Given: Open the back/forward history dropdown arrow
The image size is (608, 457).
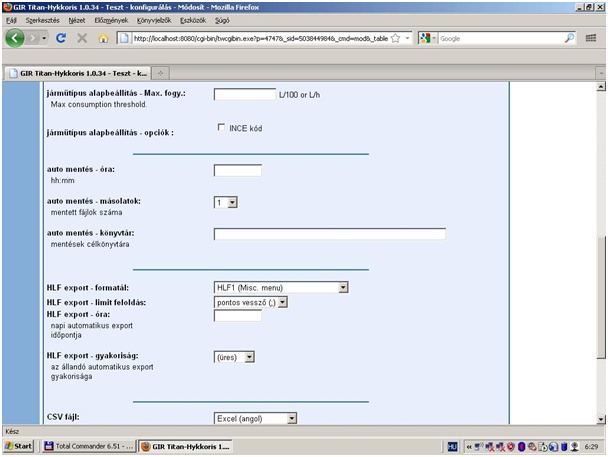Looking at the screenshot, I should click(x=44, y=38).
